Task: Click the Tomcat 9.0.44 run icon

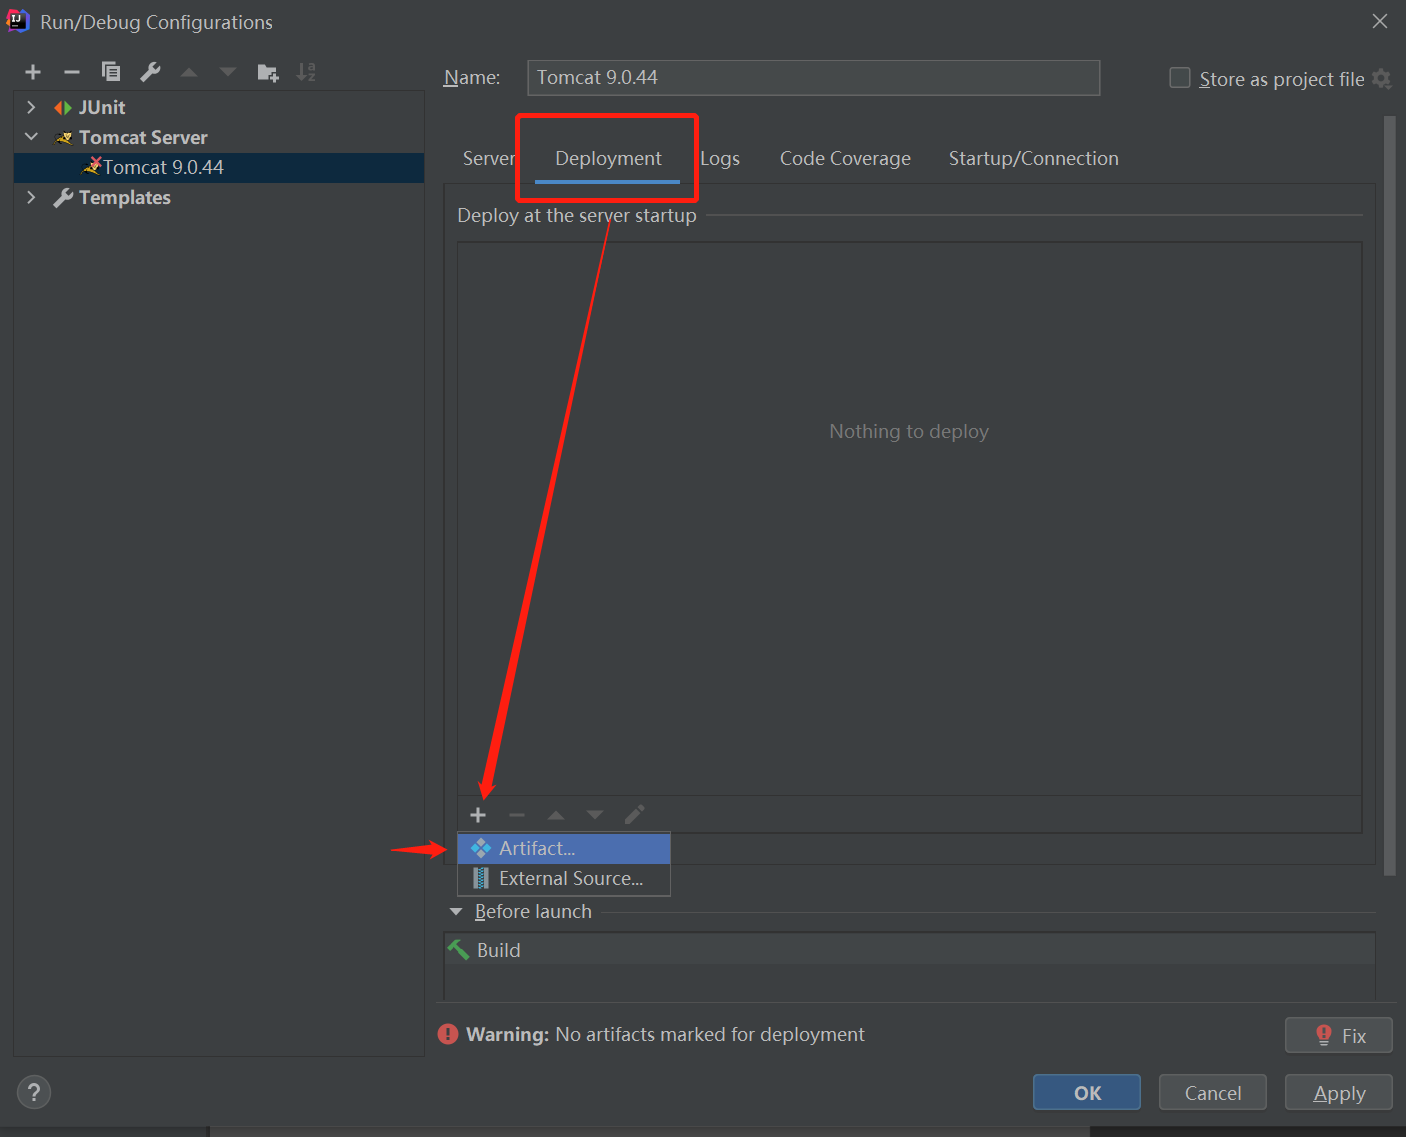Action: tap(92, 167)
